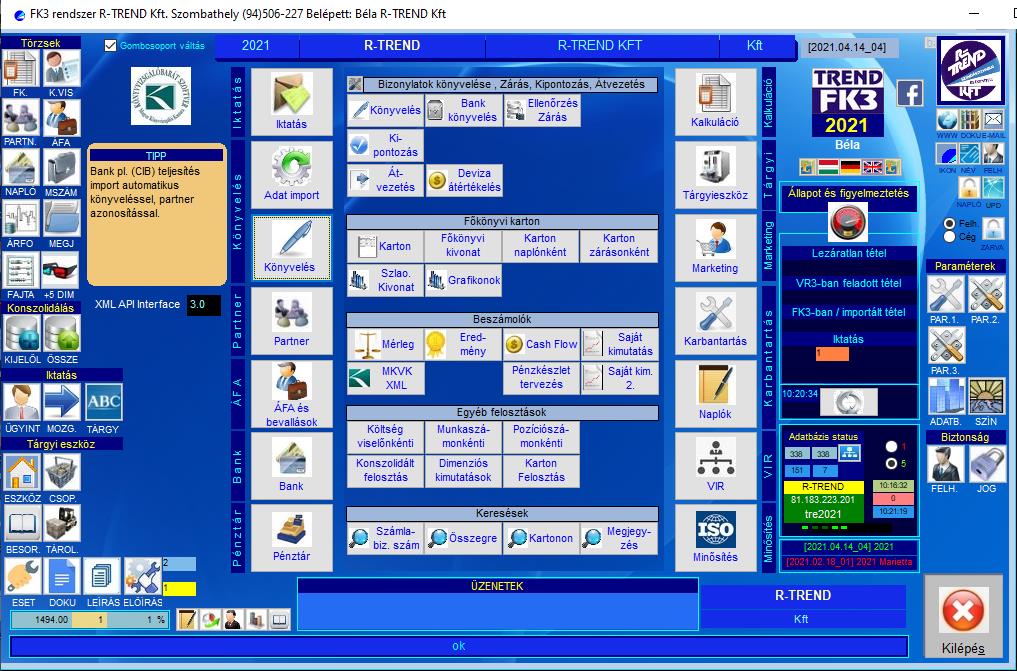Open the E-MAIL envelope icon
This screenshot has height=671, width=1017.
(x=994, y=119)
